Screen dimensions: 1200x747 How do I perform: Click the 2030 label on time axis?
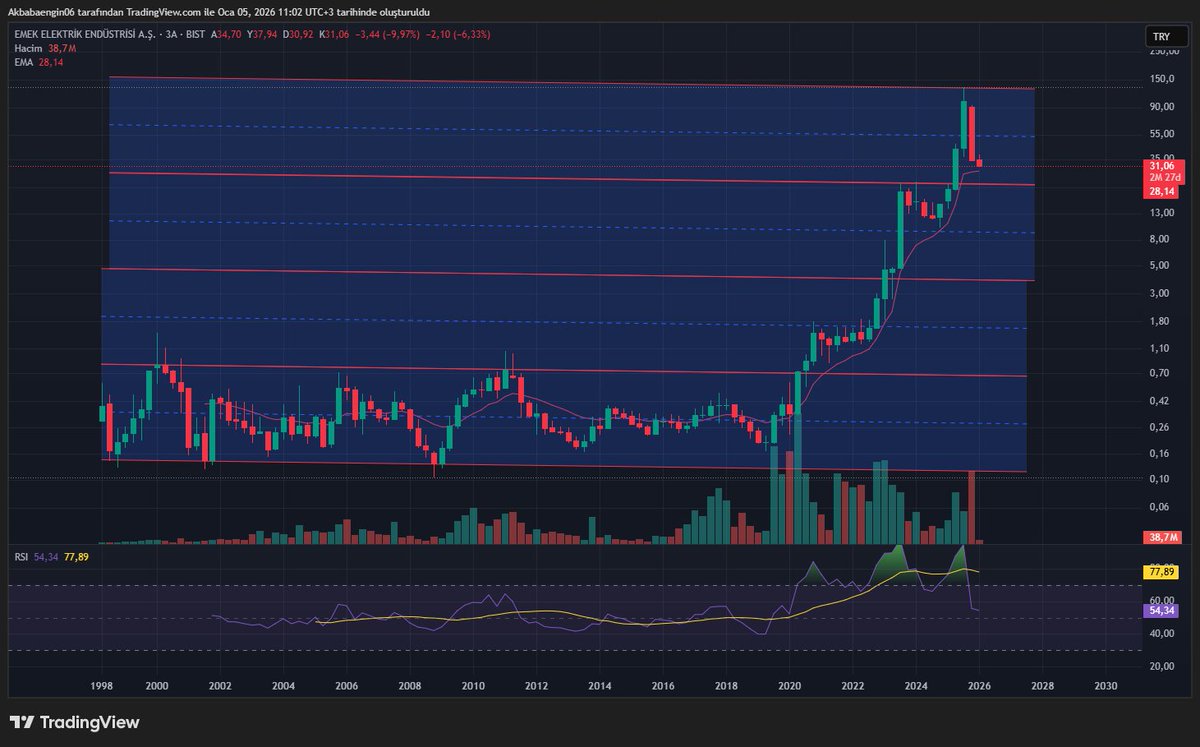1106,687
